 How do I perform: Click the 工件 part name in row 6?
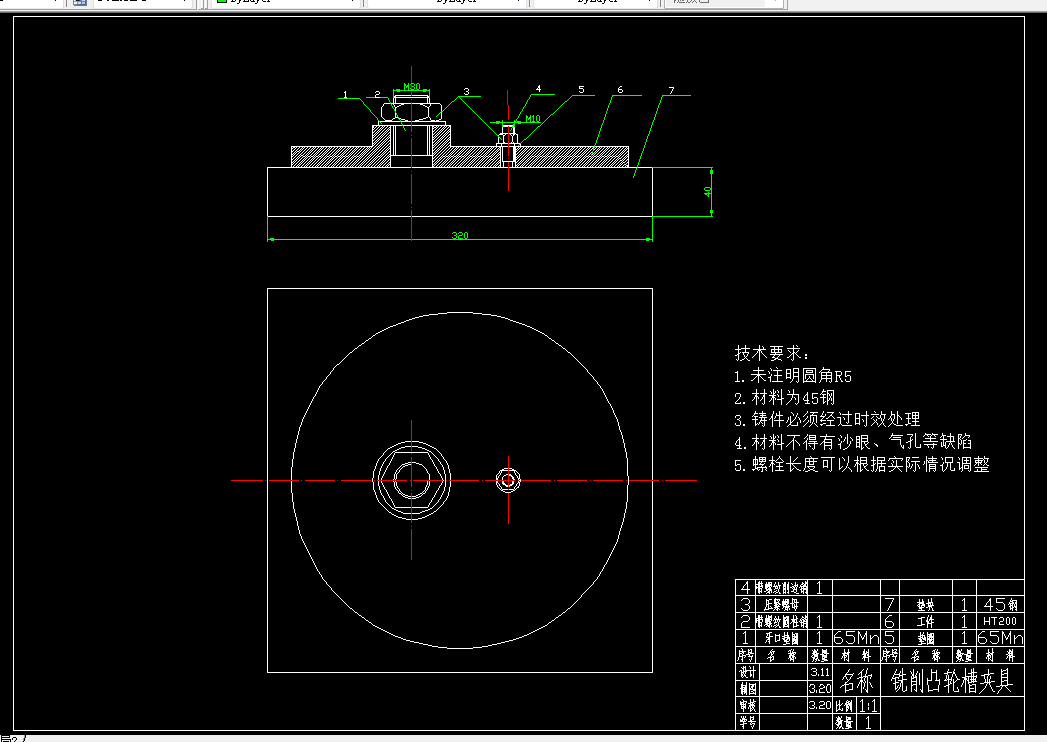[x=925, y=622]
